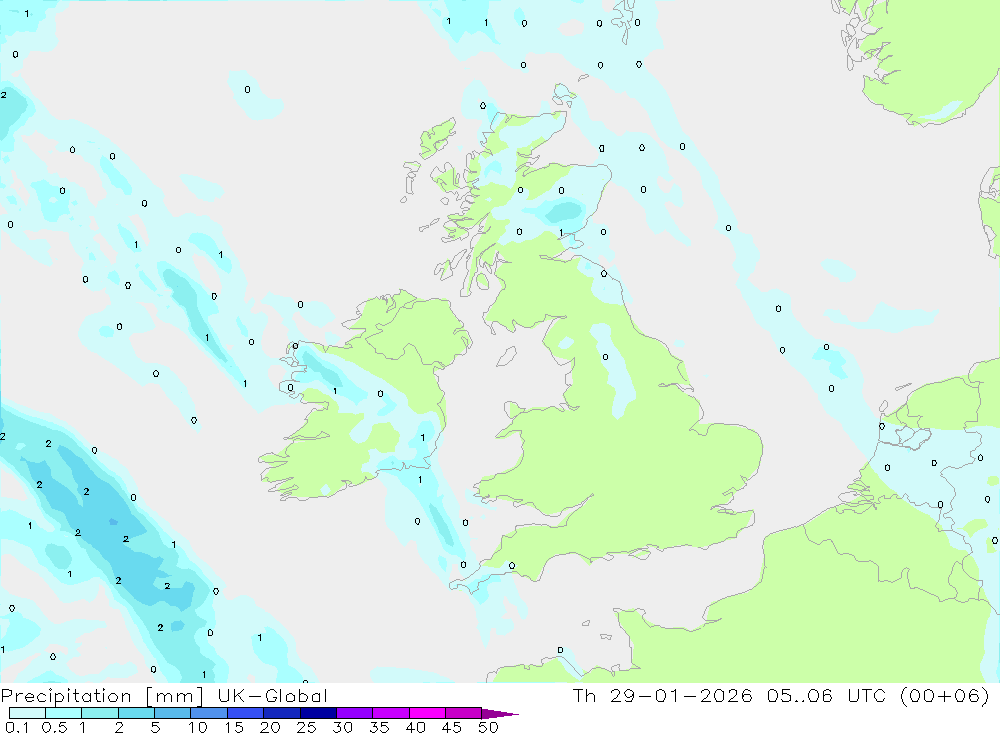Click the 0.1–0.5 mm palest cyan legend swatch

(x=27, y=713)
